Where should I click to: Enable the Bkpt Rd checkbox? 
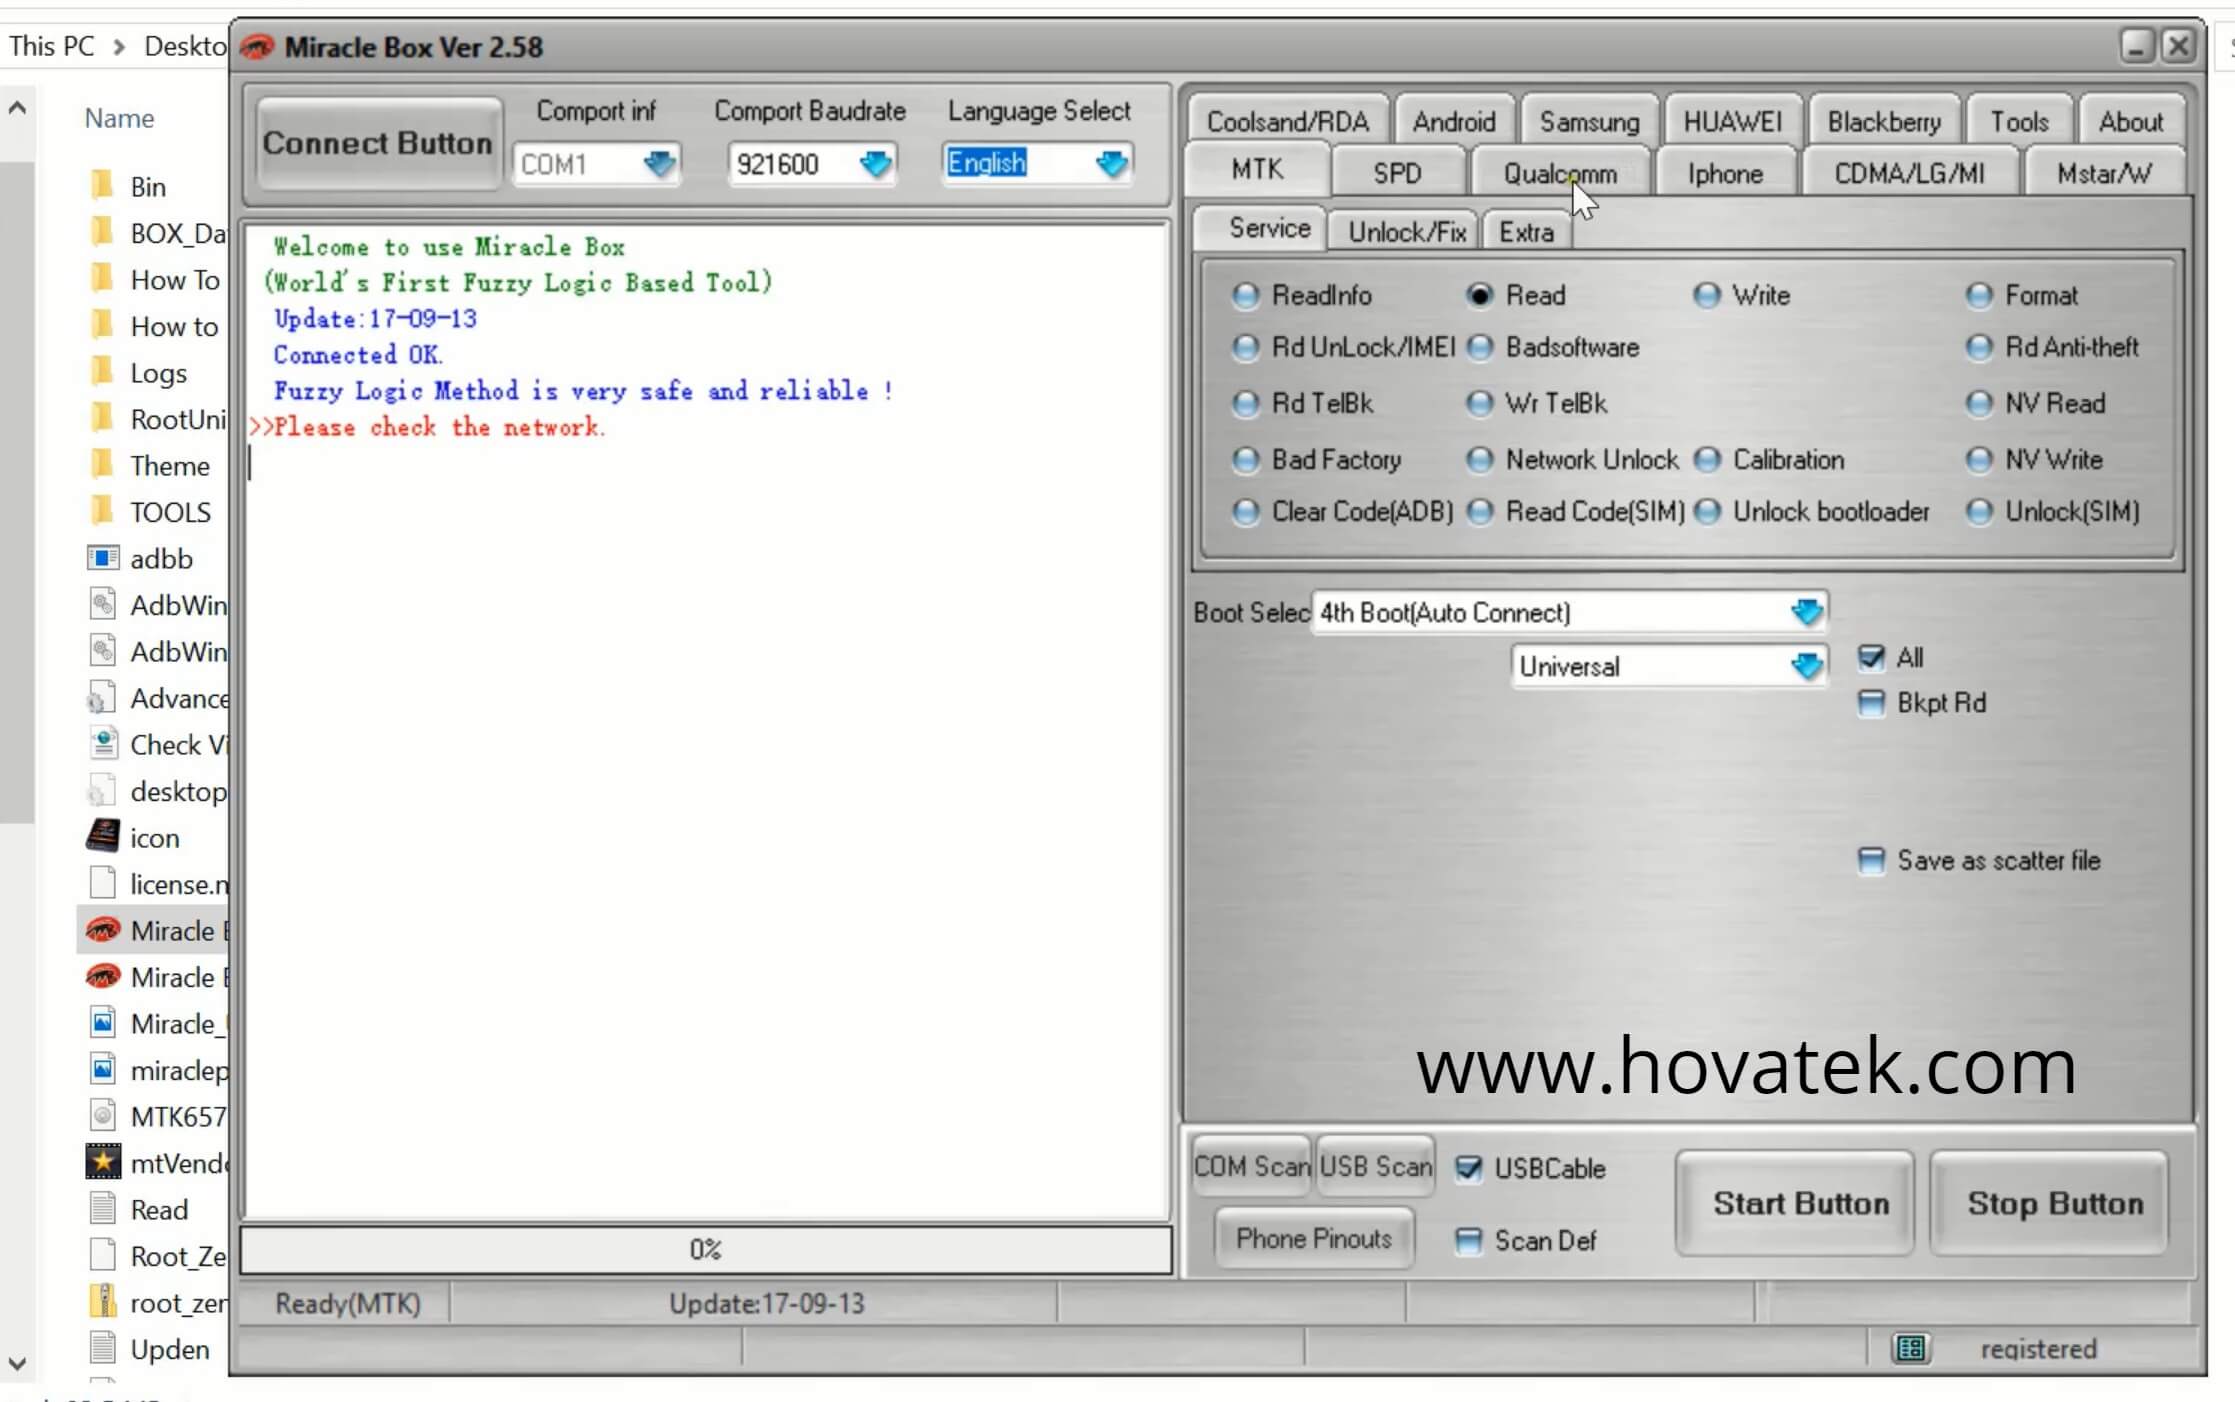pos(1870,703)
